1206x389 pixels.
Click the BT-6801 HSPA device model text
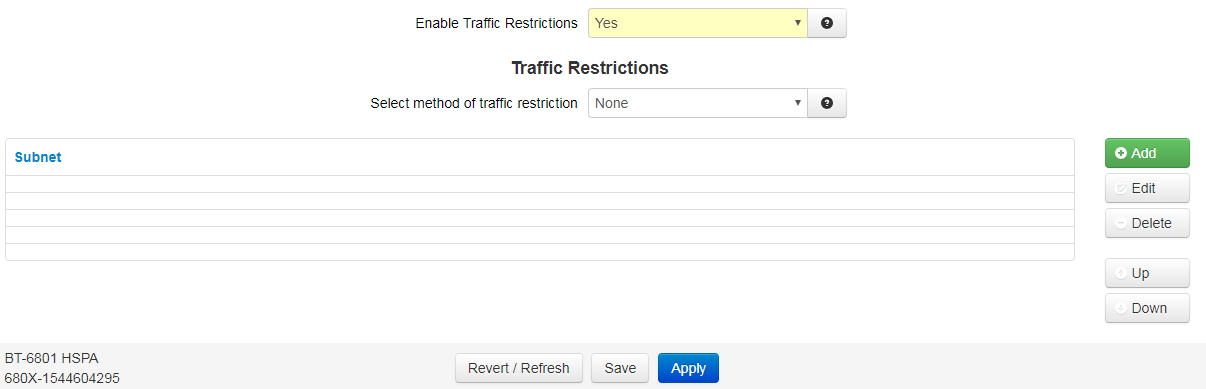coord(52,357)
